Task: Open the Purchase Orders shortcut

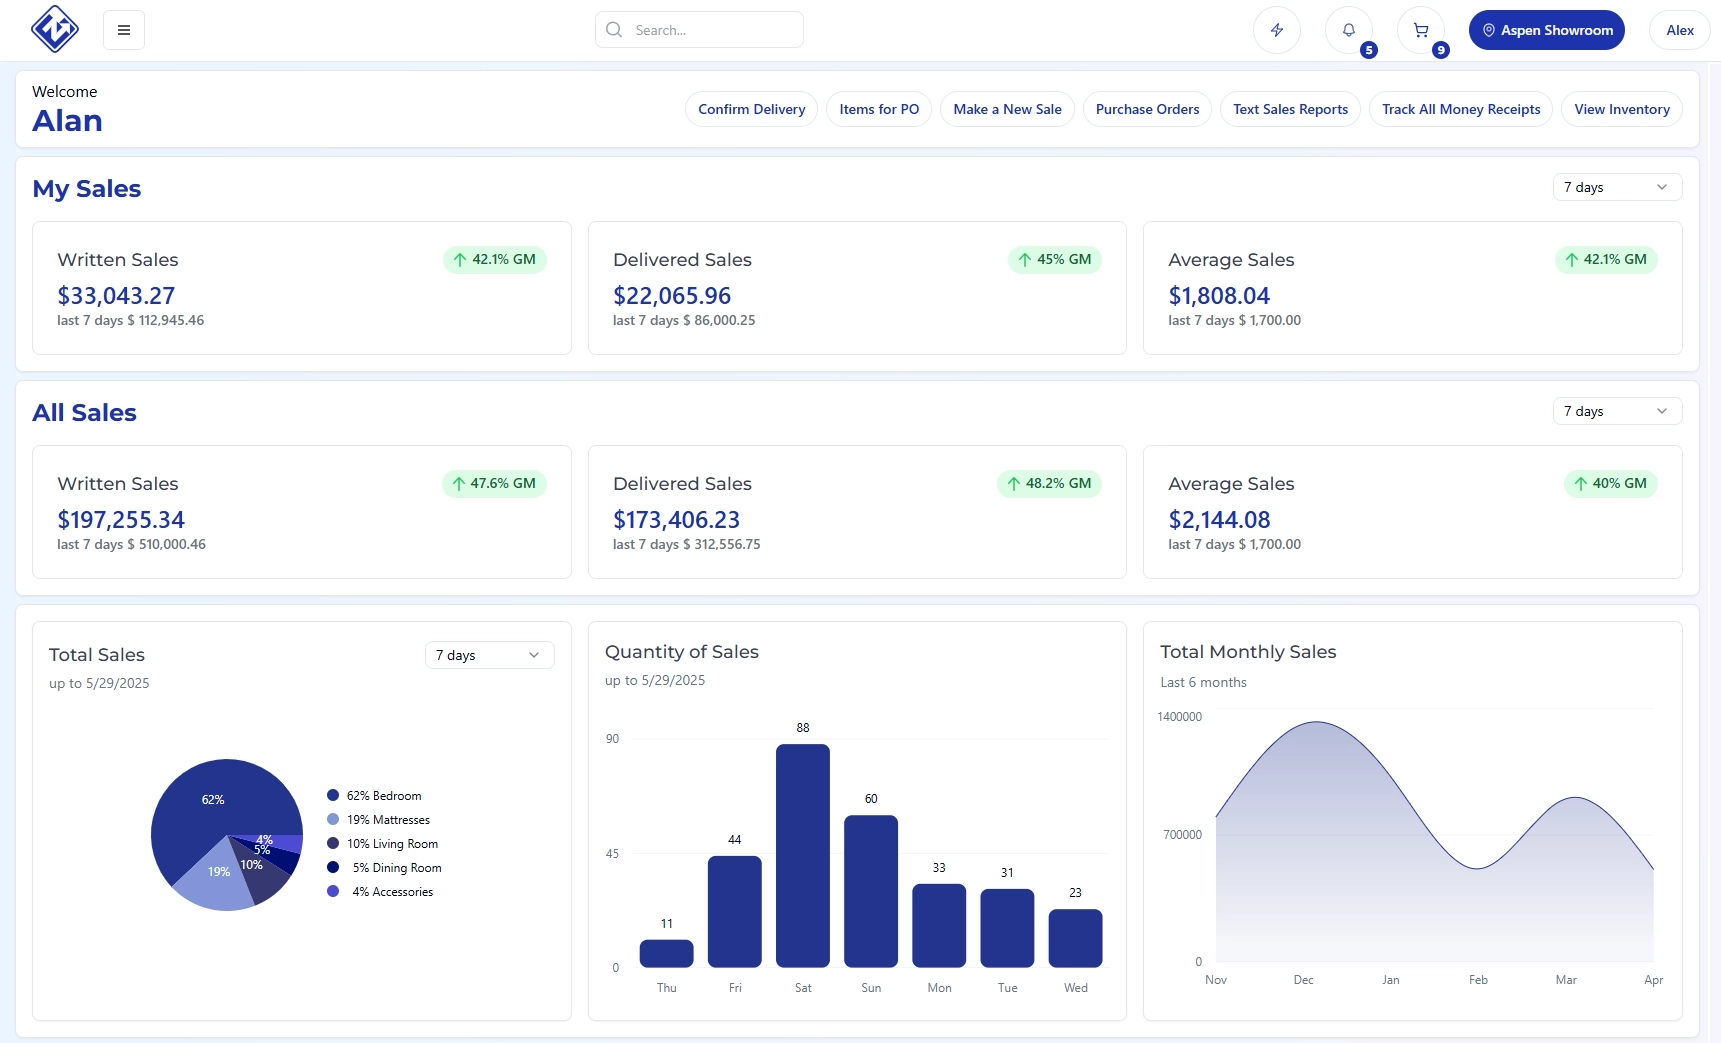Action: 1146,109
